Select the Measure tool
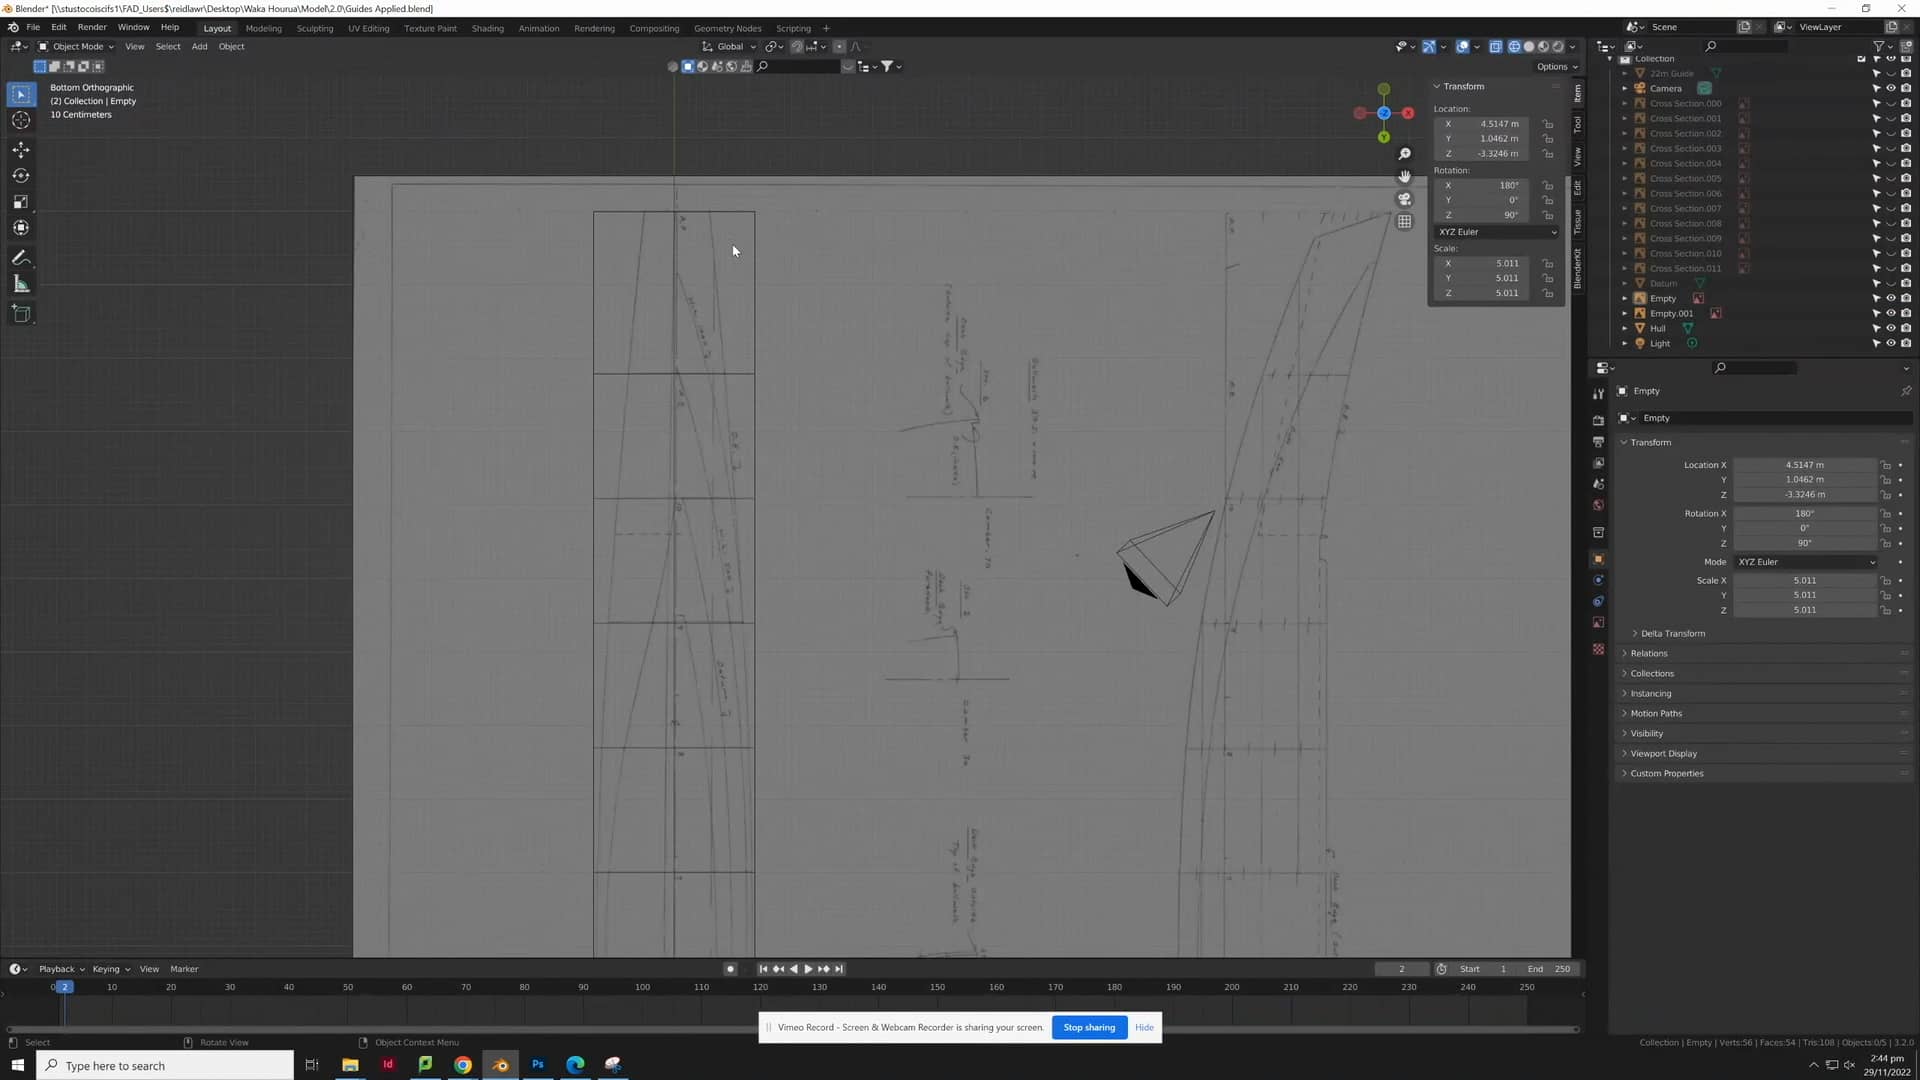 pyautogui.click(x=20, y=283)
